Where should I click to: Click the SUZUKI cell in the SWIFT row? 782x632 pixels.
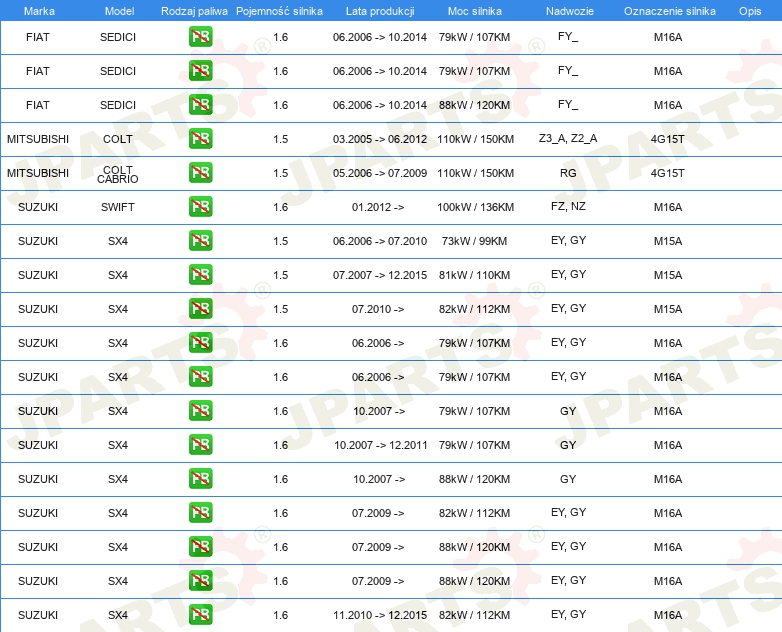[x=38, y=207]
